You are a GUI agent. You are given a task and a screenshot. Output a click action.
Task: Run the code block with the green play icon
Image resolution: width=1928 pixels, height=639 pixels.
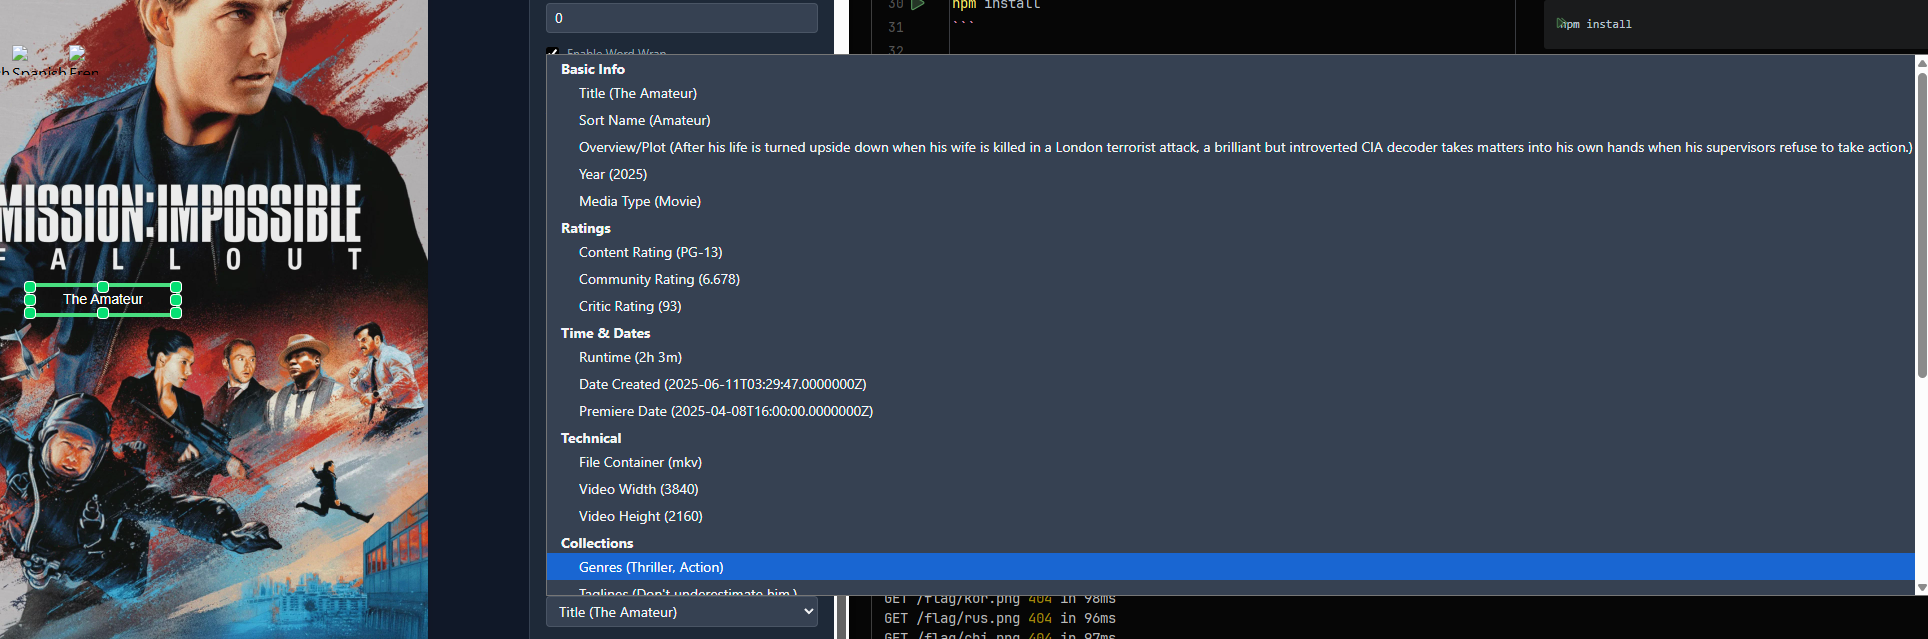(918, 4)
